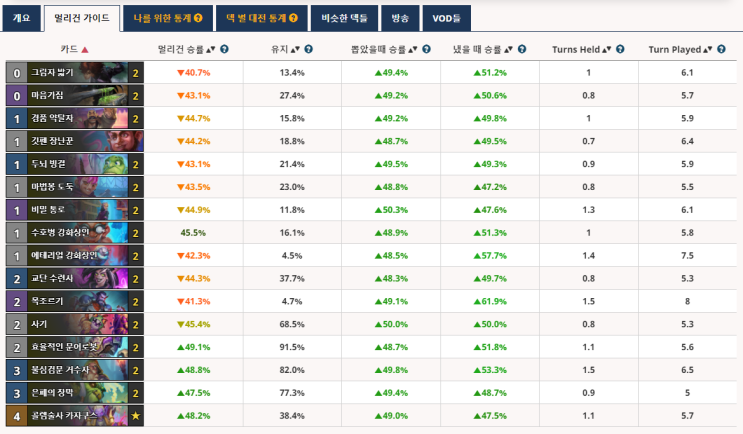
Task: Sort by 뽑았을때 승률 arrows
Action: [x=413, y=49]
